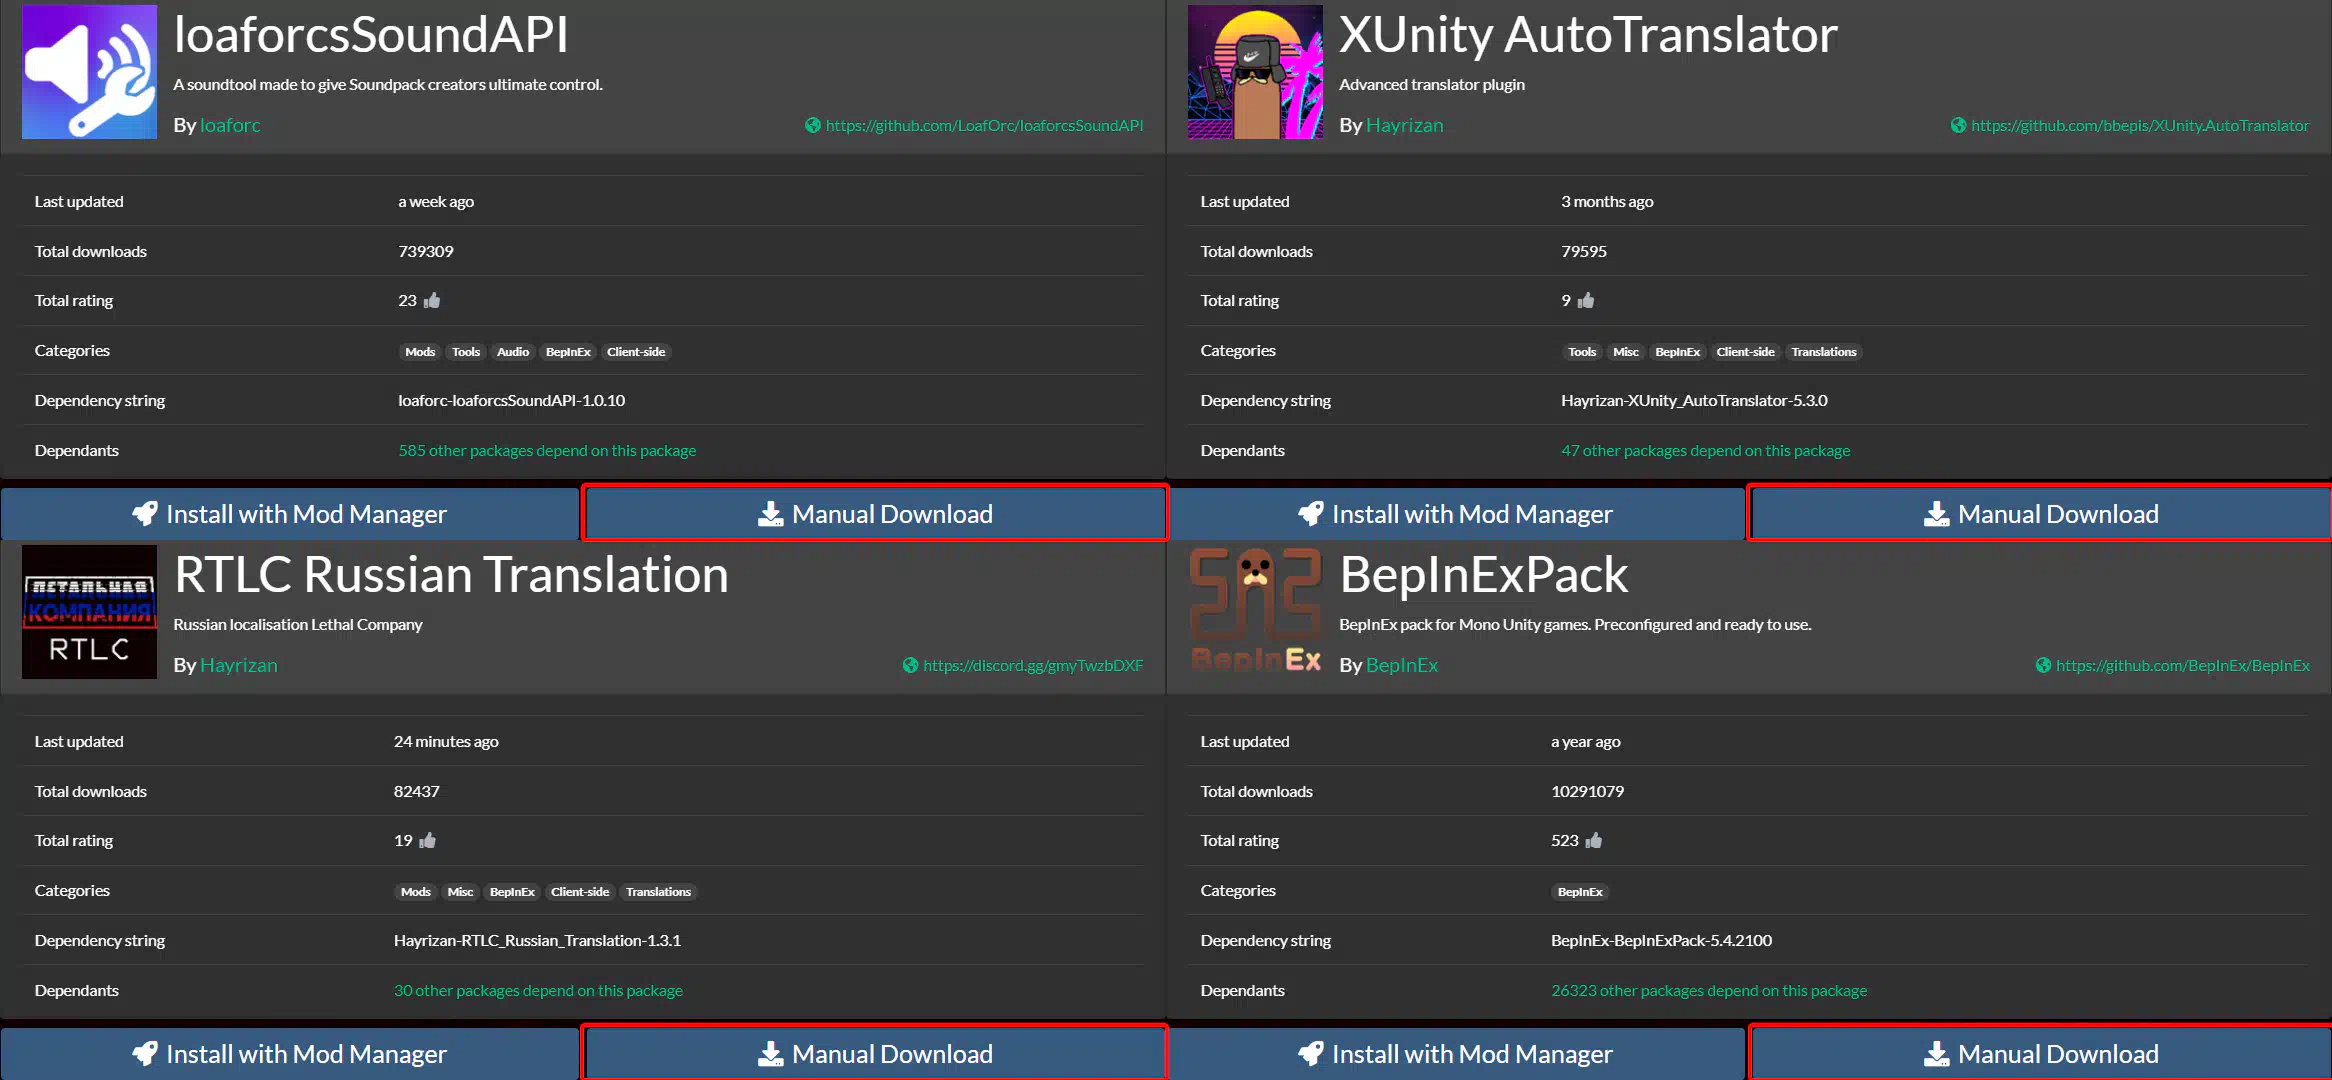
Task: Click the RTLC Russian Translation package icon
Action: coord(89,612)
